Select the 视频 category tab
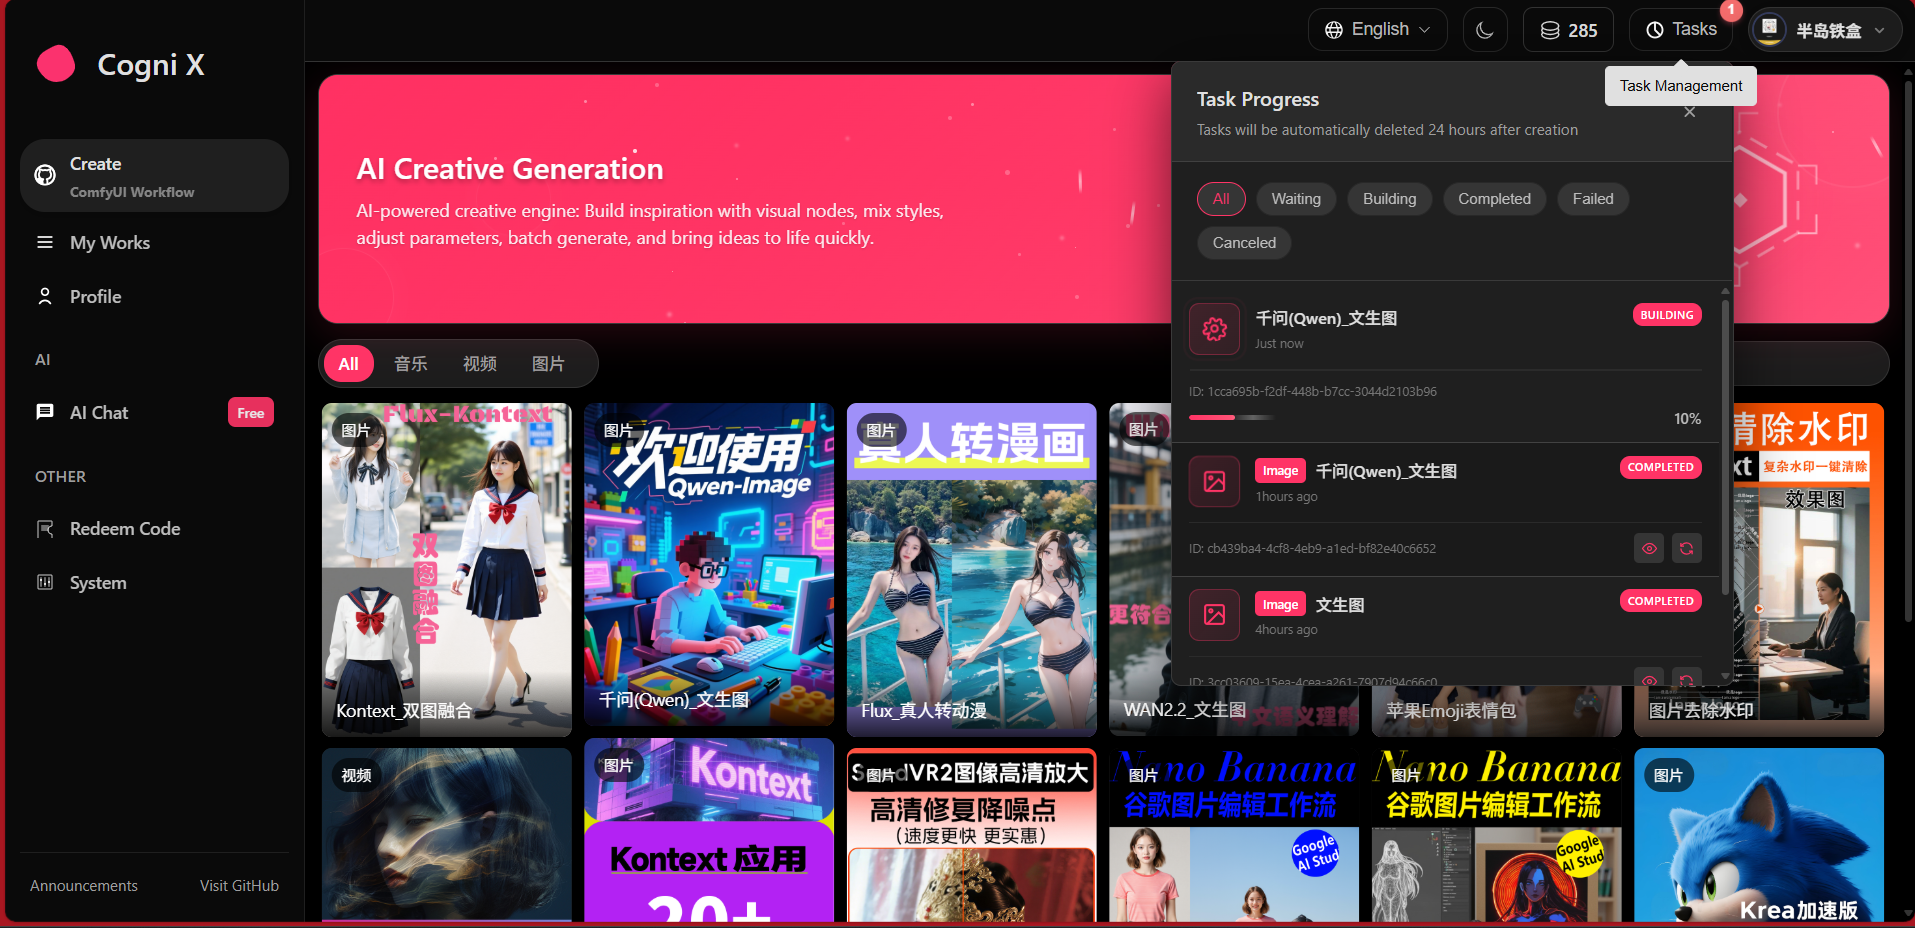1915x928 pixels. tap(479, 364)
